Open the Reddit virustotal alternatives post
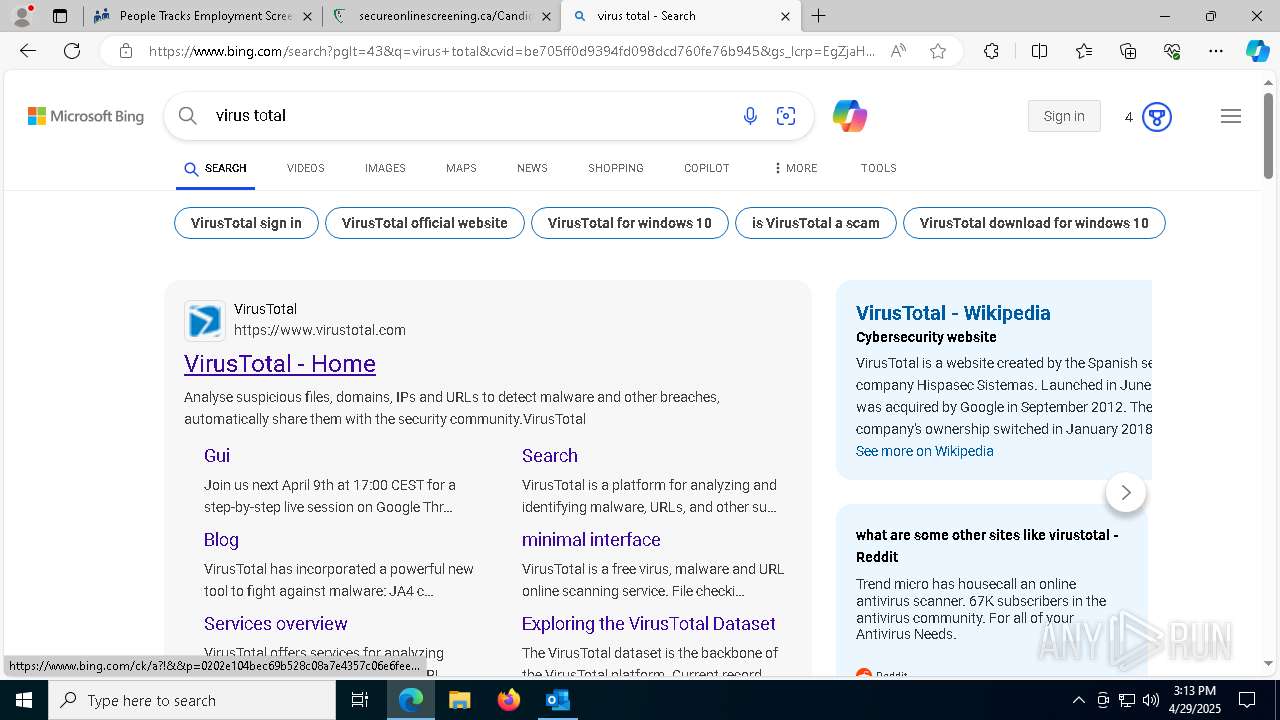1280x720 pixels. click(x=987, y=546)
